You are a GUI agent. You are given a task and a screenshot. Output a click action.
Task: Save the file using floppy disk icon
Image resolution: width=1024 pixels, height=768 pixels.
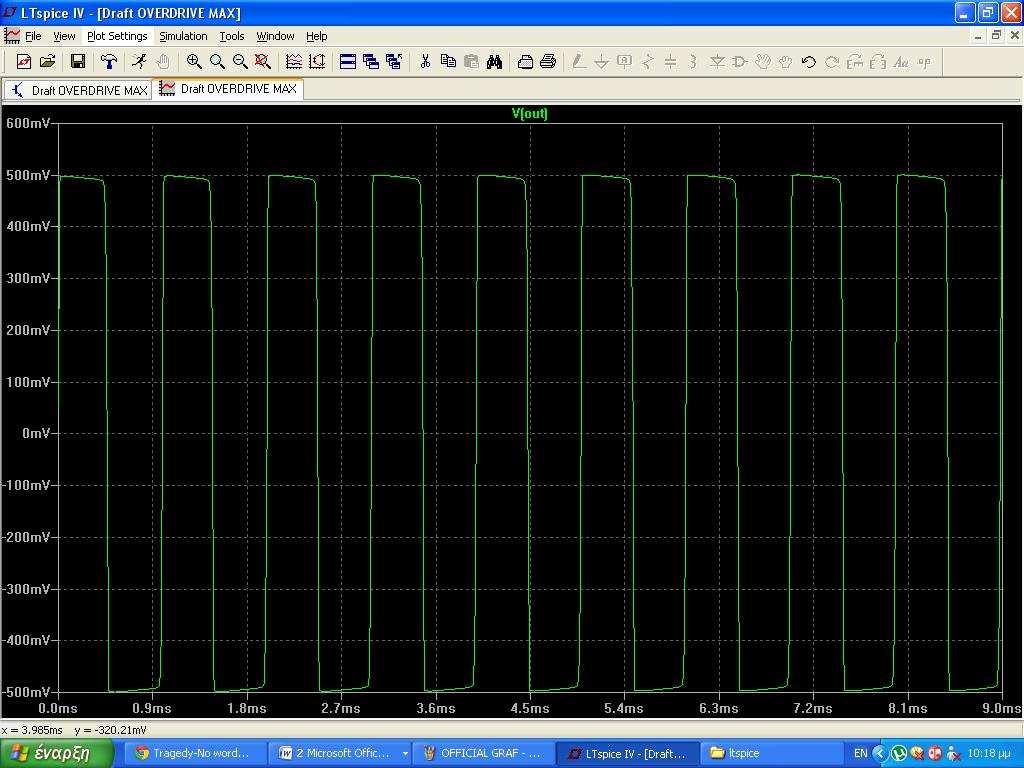[78, 61]
